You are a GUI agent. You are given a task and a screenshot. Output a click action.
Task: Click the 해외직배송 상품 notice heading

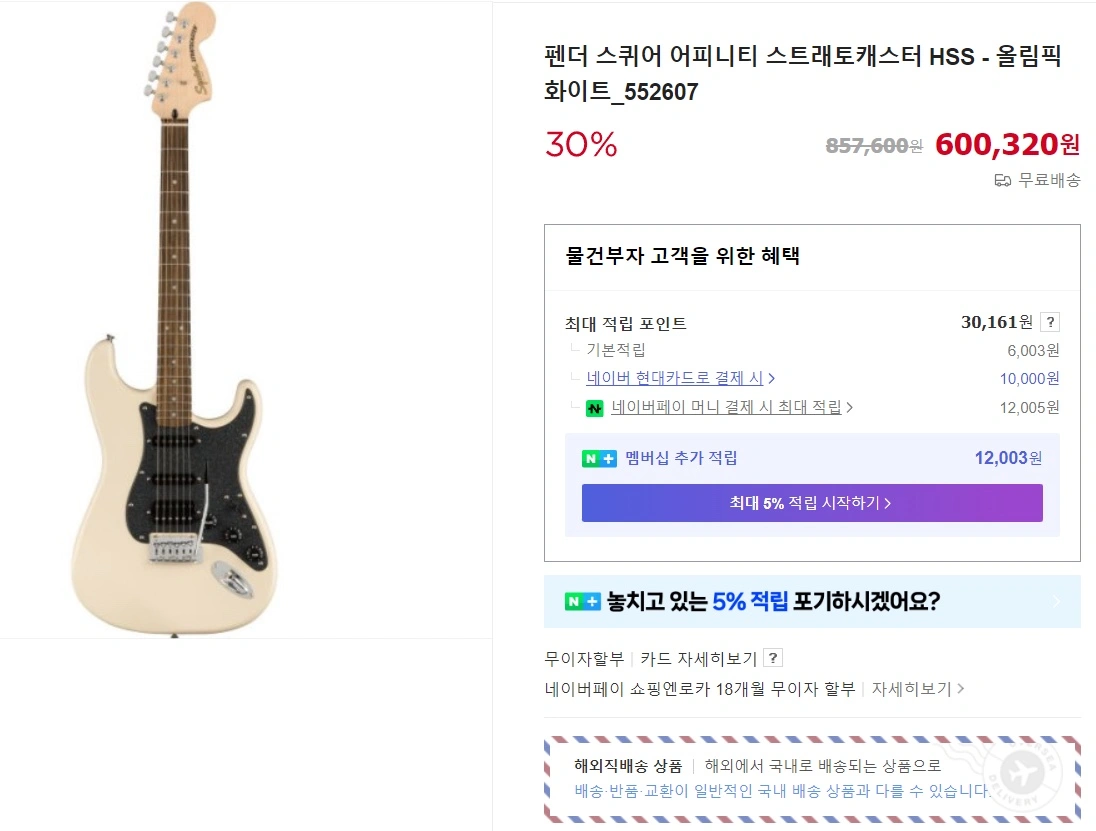628,766
